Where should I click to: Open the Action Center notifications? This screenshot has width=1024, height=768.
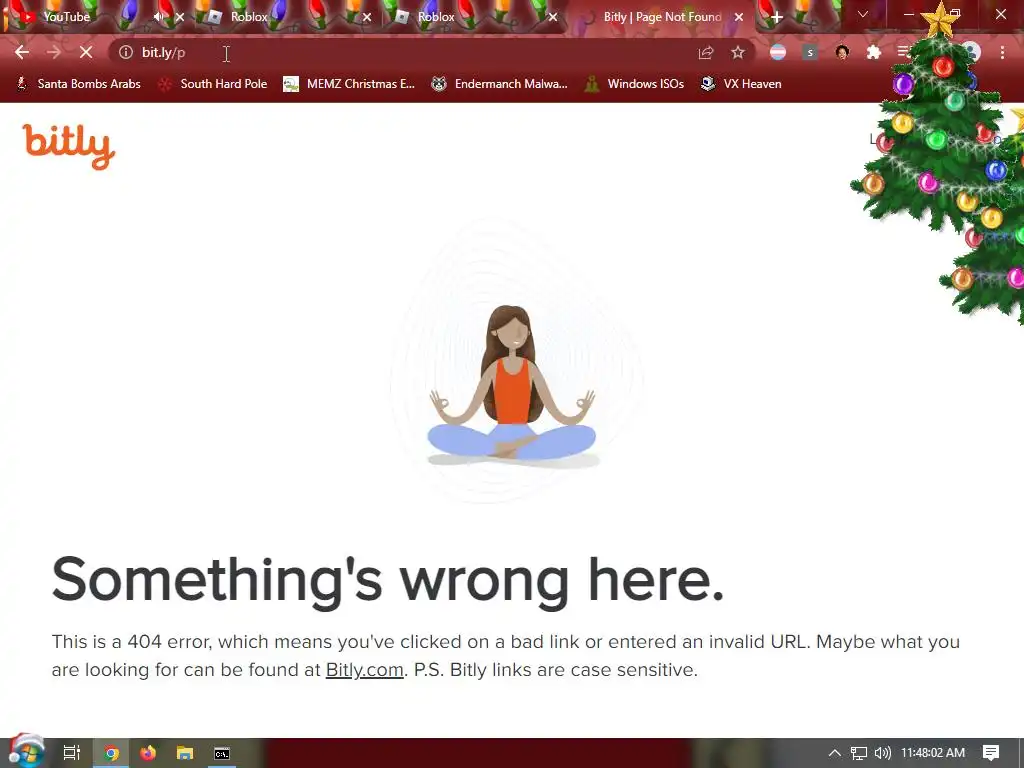click(x=991, y=753)
